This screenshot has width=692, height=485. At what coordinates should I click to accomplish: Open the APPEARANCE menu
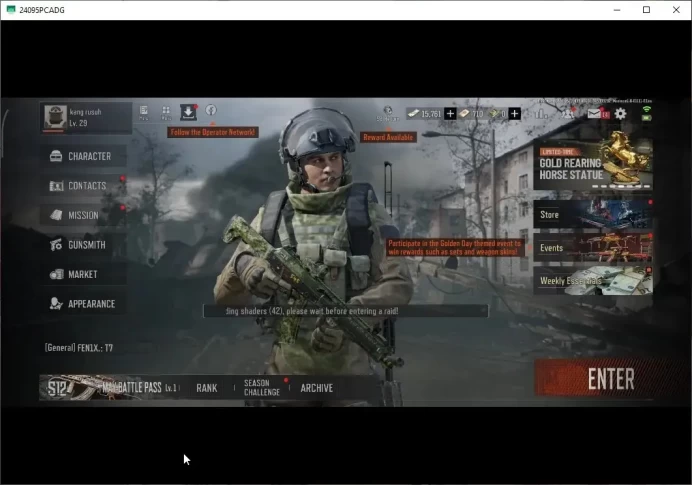pos(83,304)
